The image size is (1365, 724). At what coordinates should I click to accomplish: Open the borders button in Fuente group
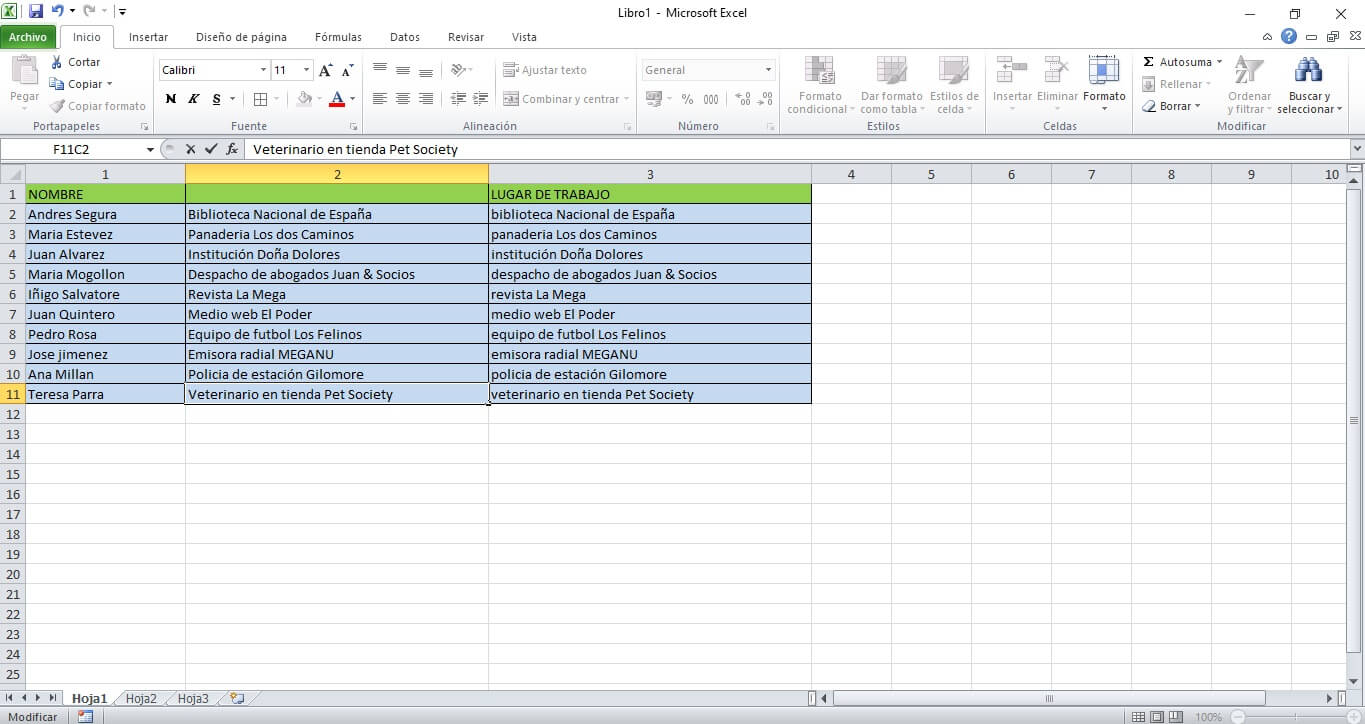click(x=260, y=99)
